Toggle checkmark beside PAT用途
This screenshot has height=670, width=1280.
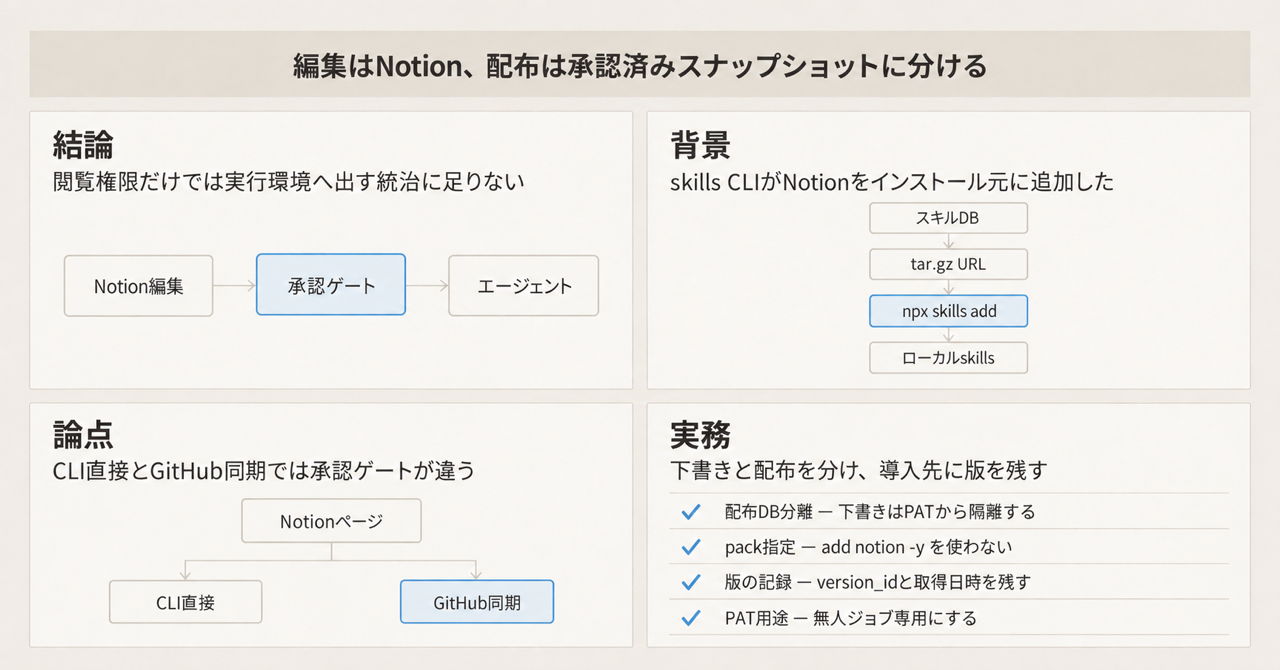pos(690,618)
